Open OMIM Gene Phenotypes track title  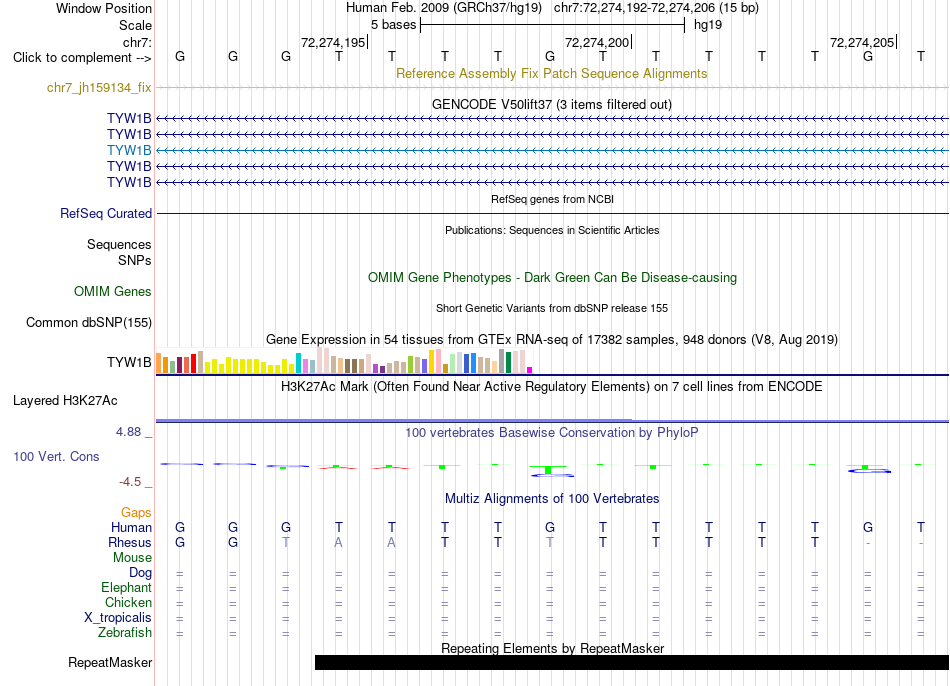[x=553, y=278]
